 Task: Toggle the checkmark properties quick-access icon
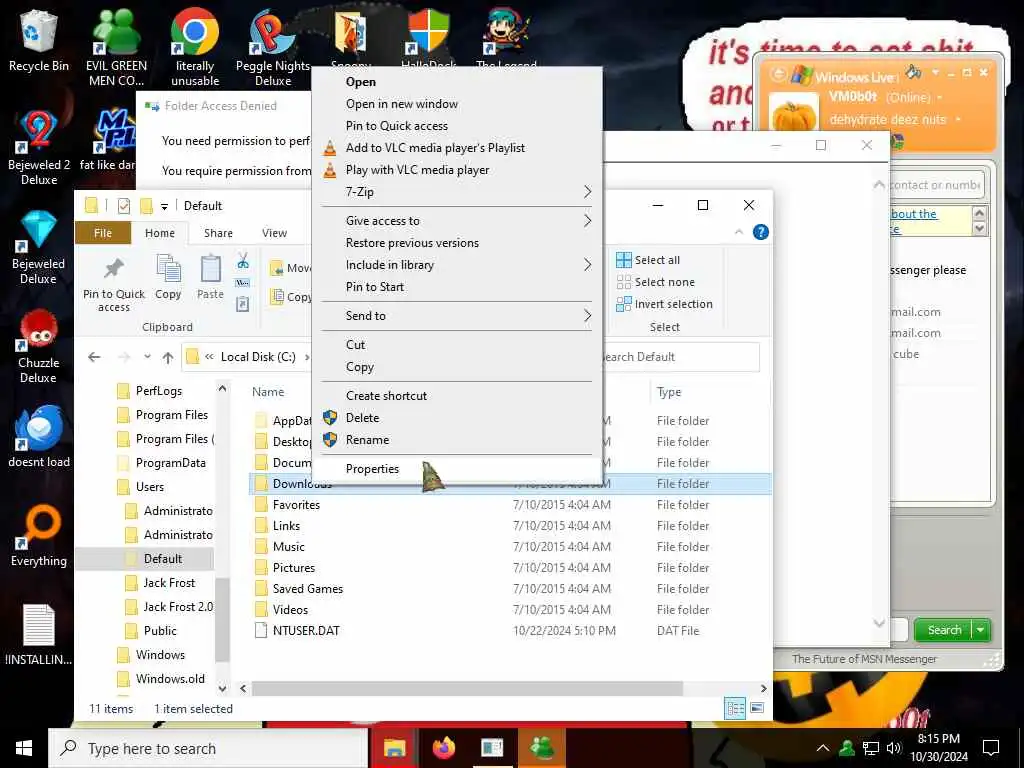[x=123, y=206]
